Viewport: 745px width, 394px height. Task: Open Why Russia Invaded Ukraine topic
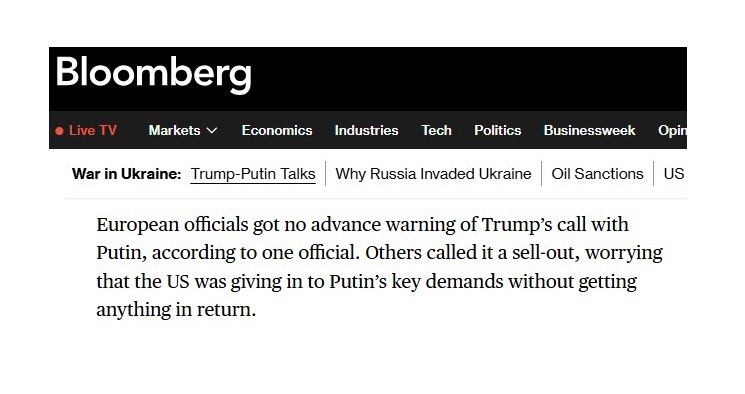click(x=433, y=174)
